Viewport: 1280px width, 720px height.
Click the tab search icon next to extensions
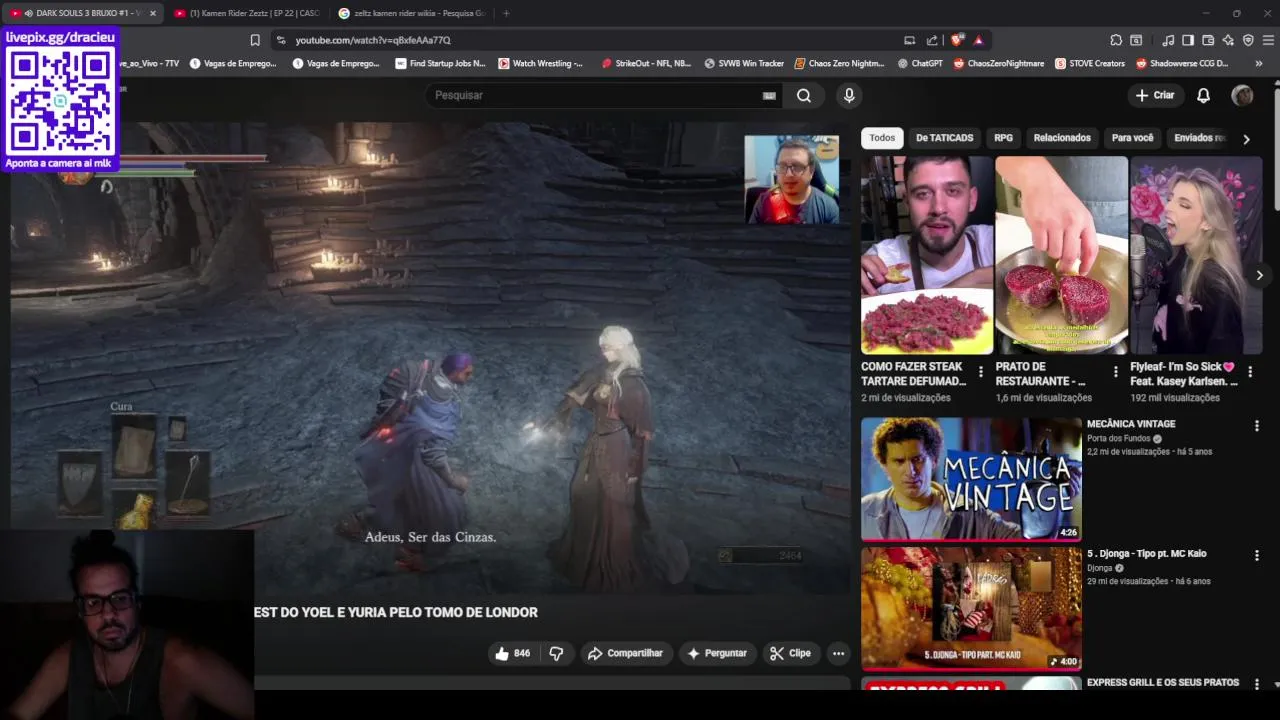1136,40
